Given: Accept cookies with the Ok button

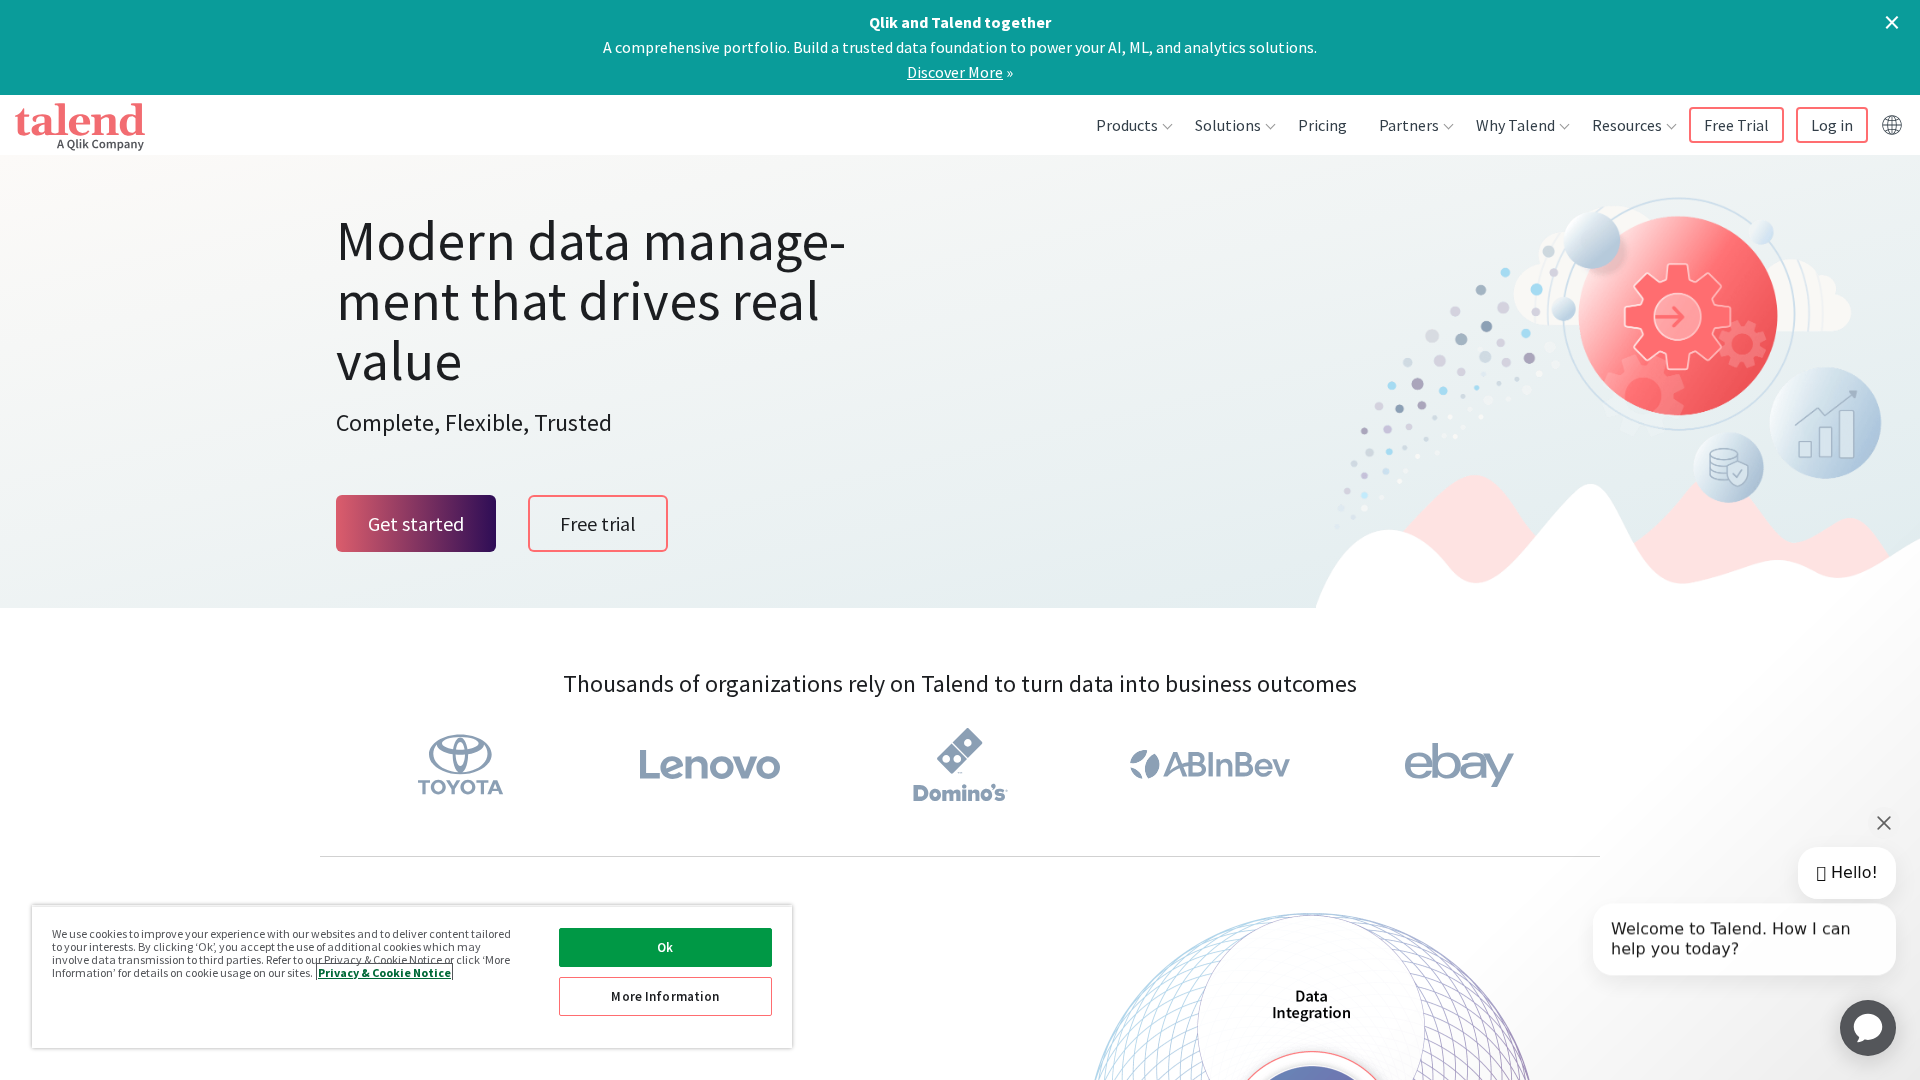Looking at the screenshot, I should [x=665, y=947].
